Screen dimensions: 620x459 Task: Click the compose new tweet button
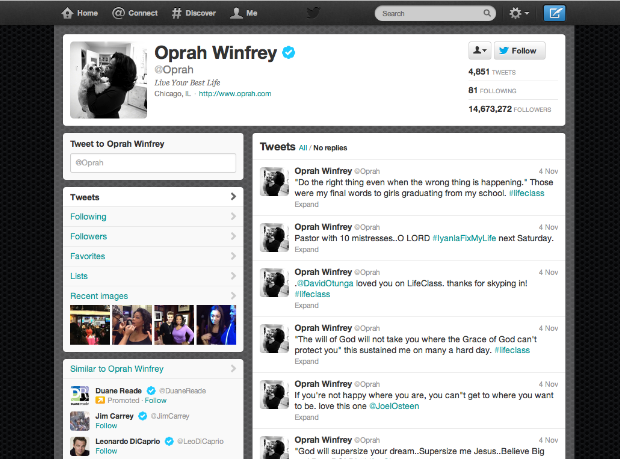pos(554,13)
